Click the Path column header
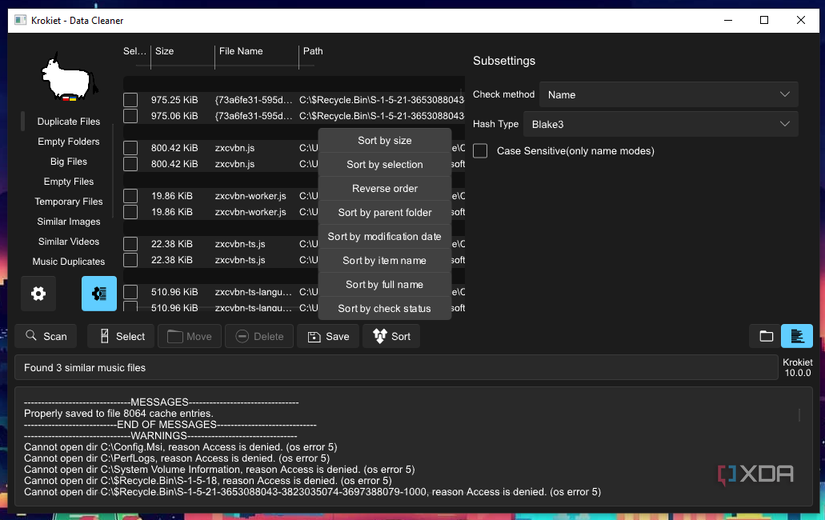The image size is (825, 520). (x=313, y=51)
